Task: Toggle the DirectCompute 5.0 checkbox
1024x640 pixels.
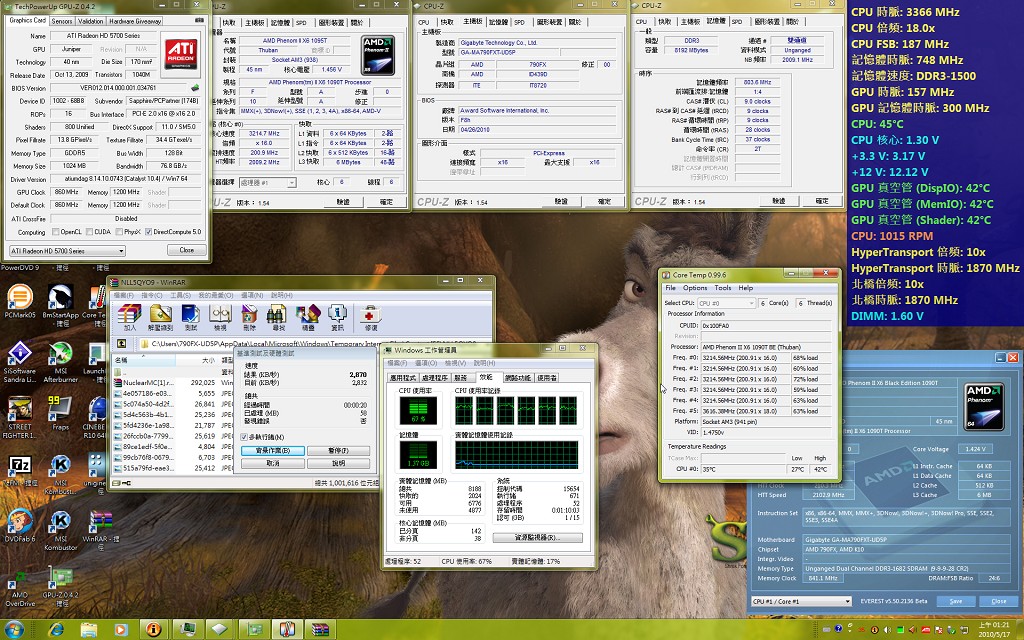Action: coord(148,232)
